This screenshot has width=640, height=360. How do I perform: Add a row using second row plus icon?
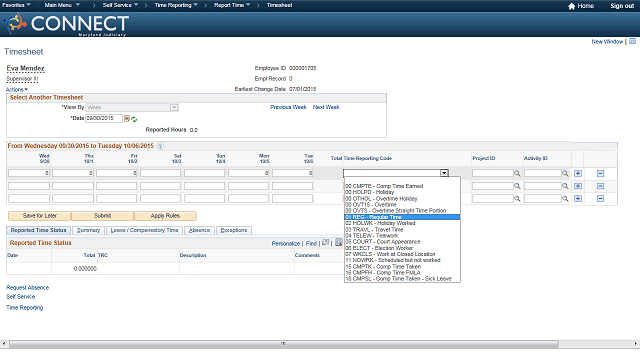[578, 186]
